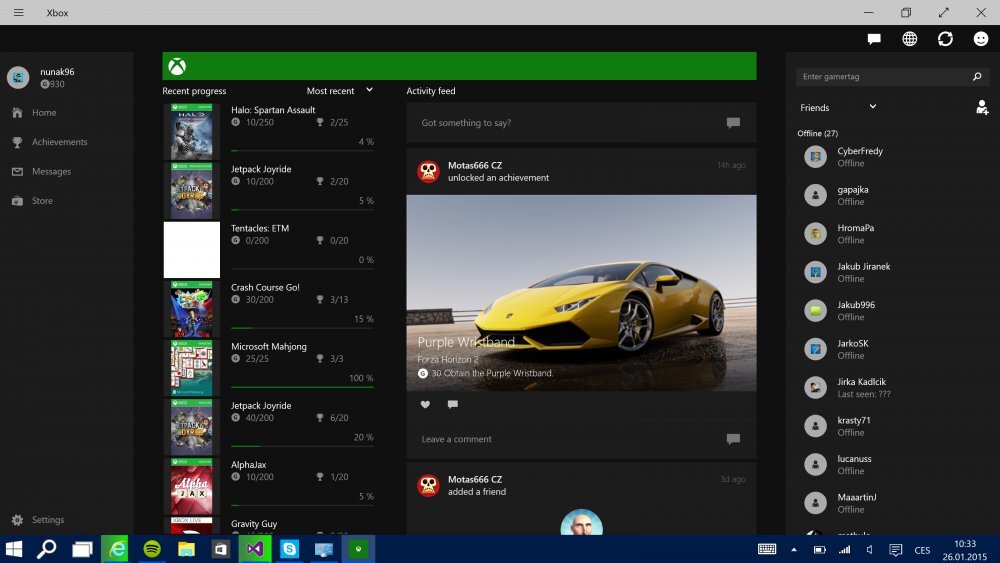Open Visual Studio from the taskbar
The height and width of the screenshot is (563, 1000).
coord(255,549)
